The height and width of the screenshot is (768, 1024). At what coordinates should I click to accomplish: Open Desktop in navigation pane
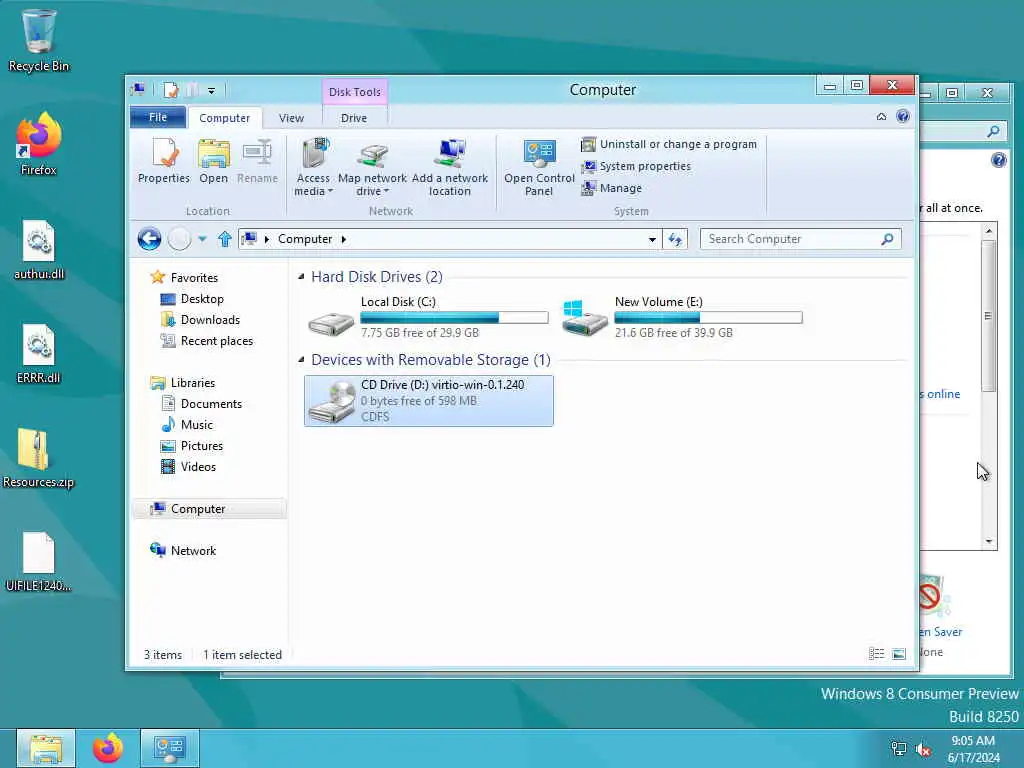(x=202, y=298)
